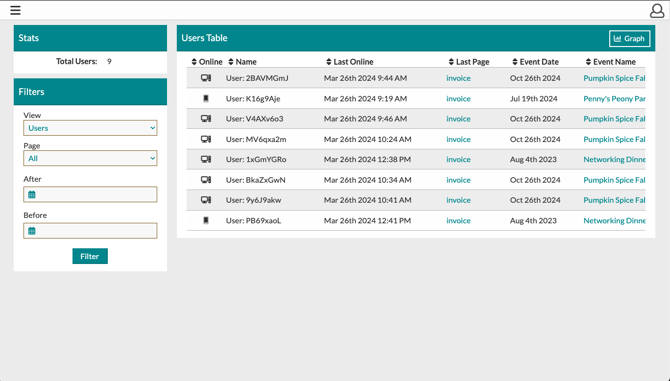Click the Graph button
670x381 pixels.
coord(629,38)
